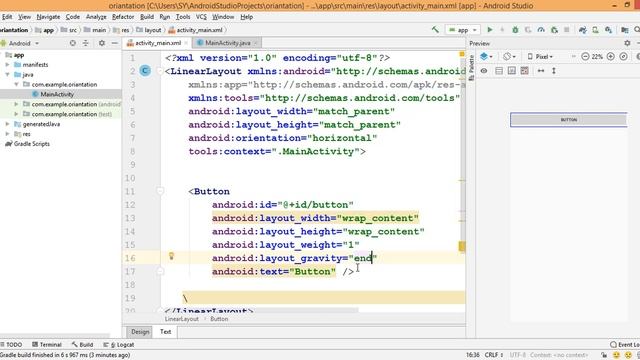Open the Project Structure icon

coord(624,30)
